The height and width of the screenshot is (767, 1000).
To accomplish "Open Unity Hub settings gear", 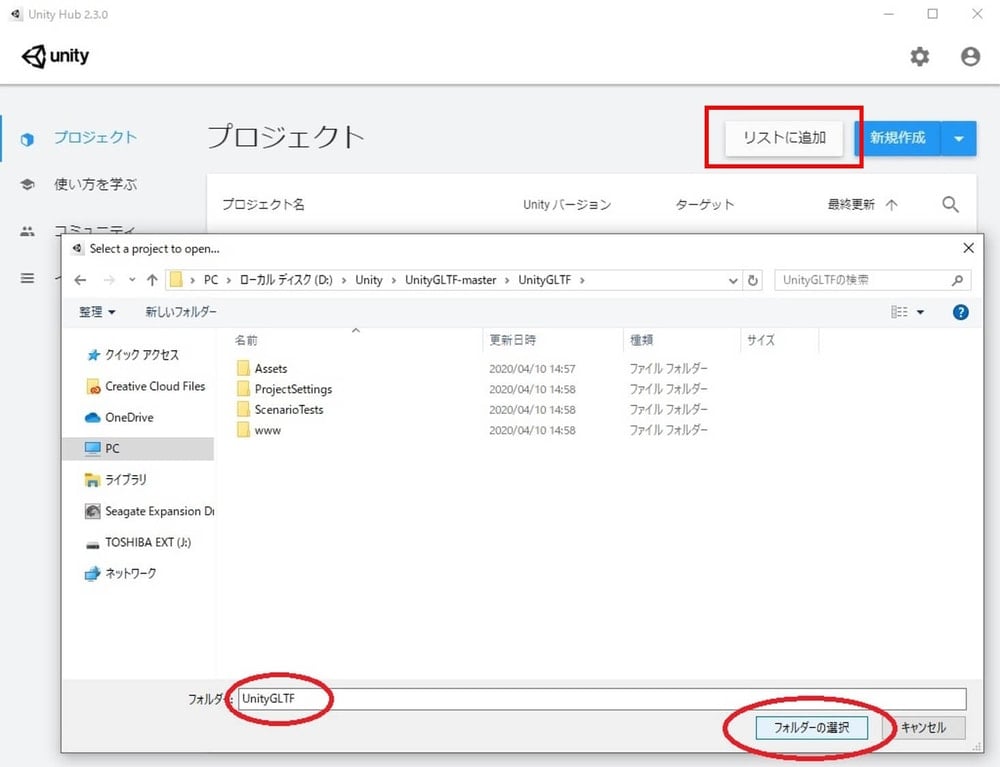I will 919,57.
